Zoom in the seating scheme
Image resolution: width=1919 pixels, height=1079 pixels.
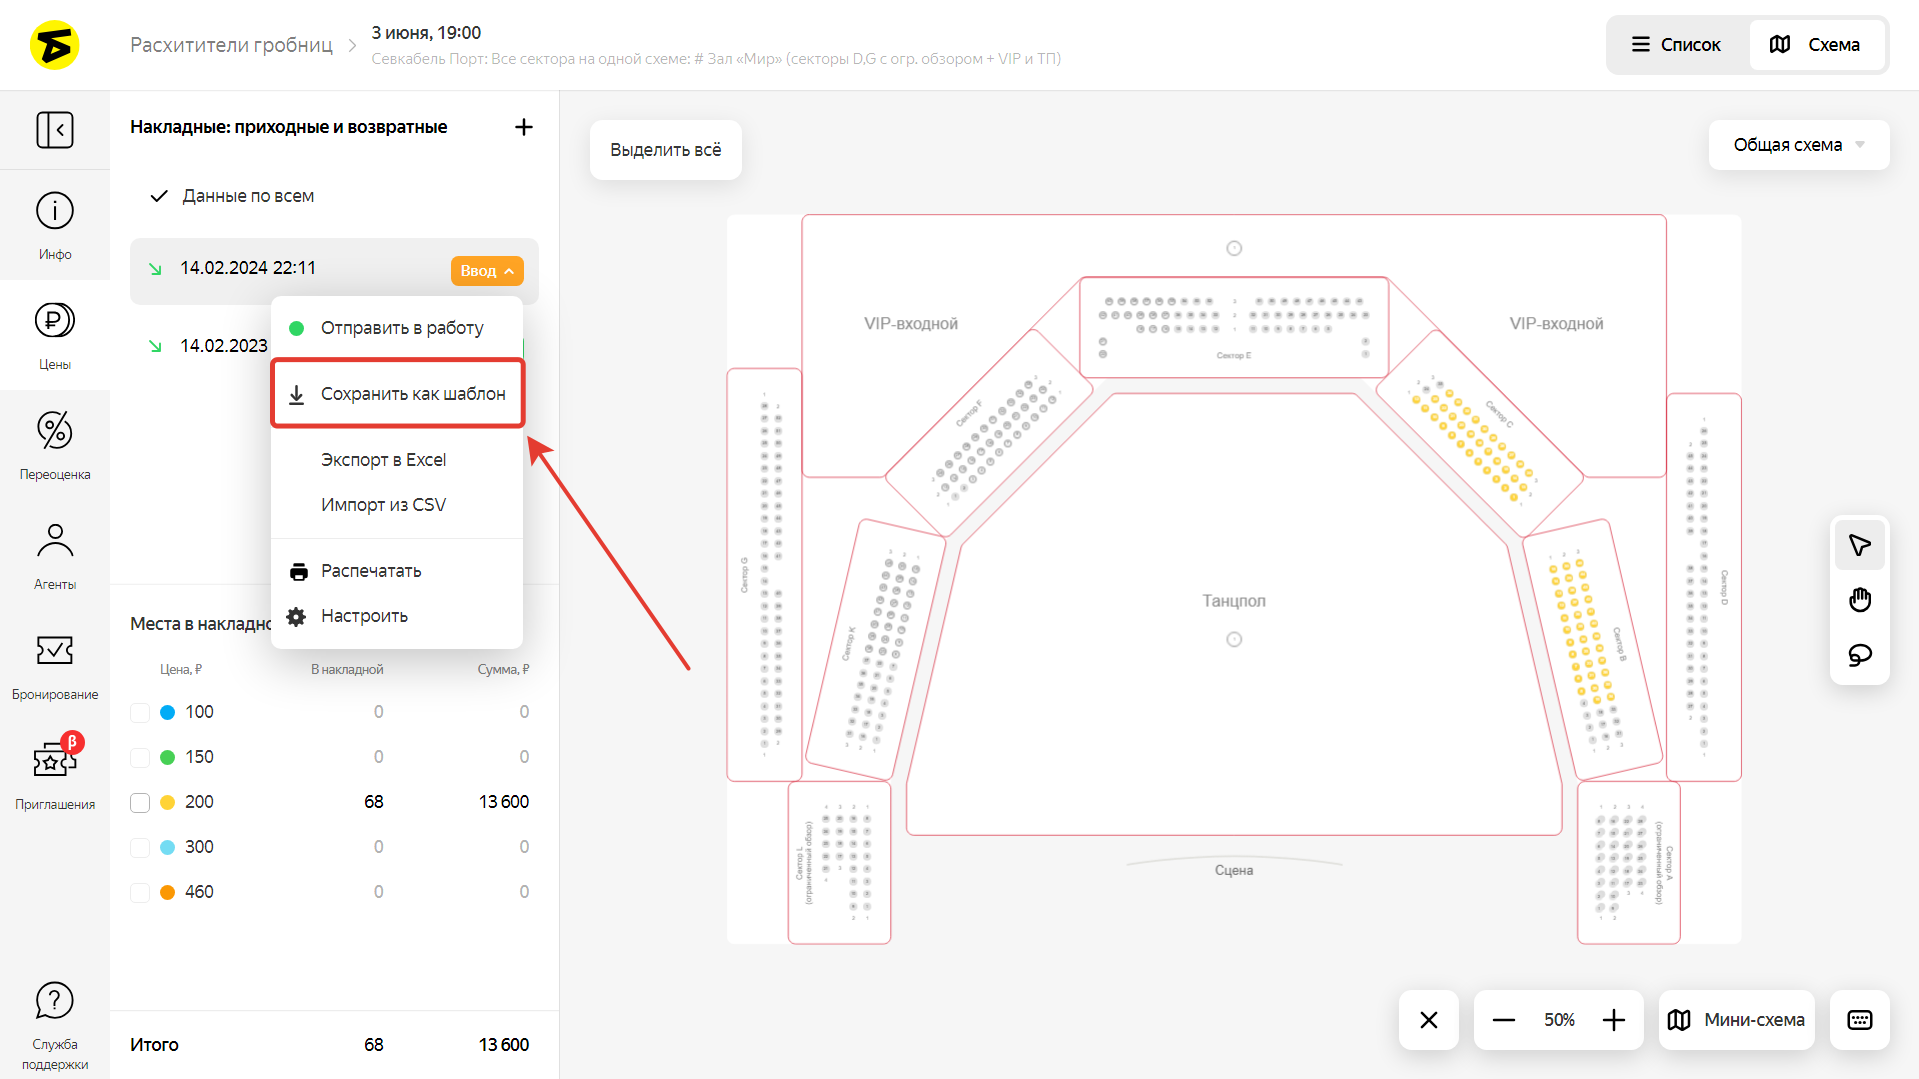tap(1613, 1020)
